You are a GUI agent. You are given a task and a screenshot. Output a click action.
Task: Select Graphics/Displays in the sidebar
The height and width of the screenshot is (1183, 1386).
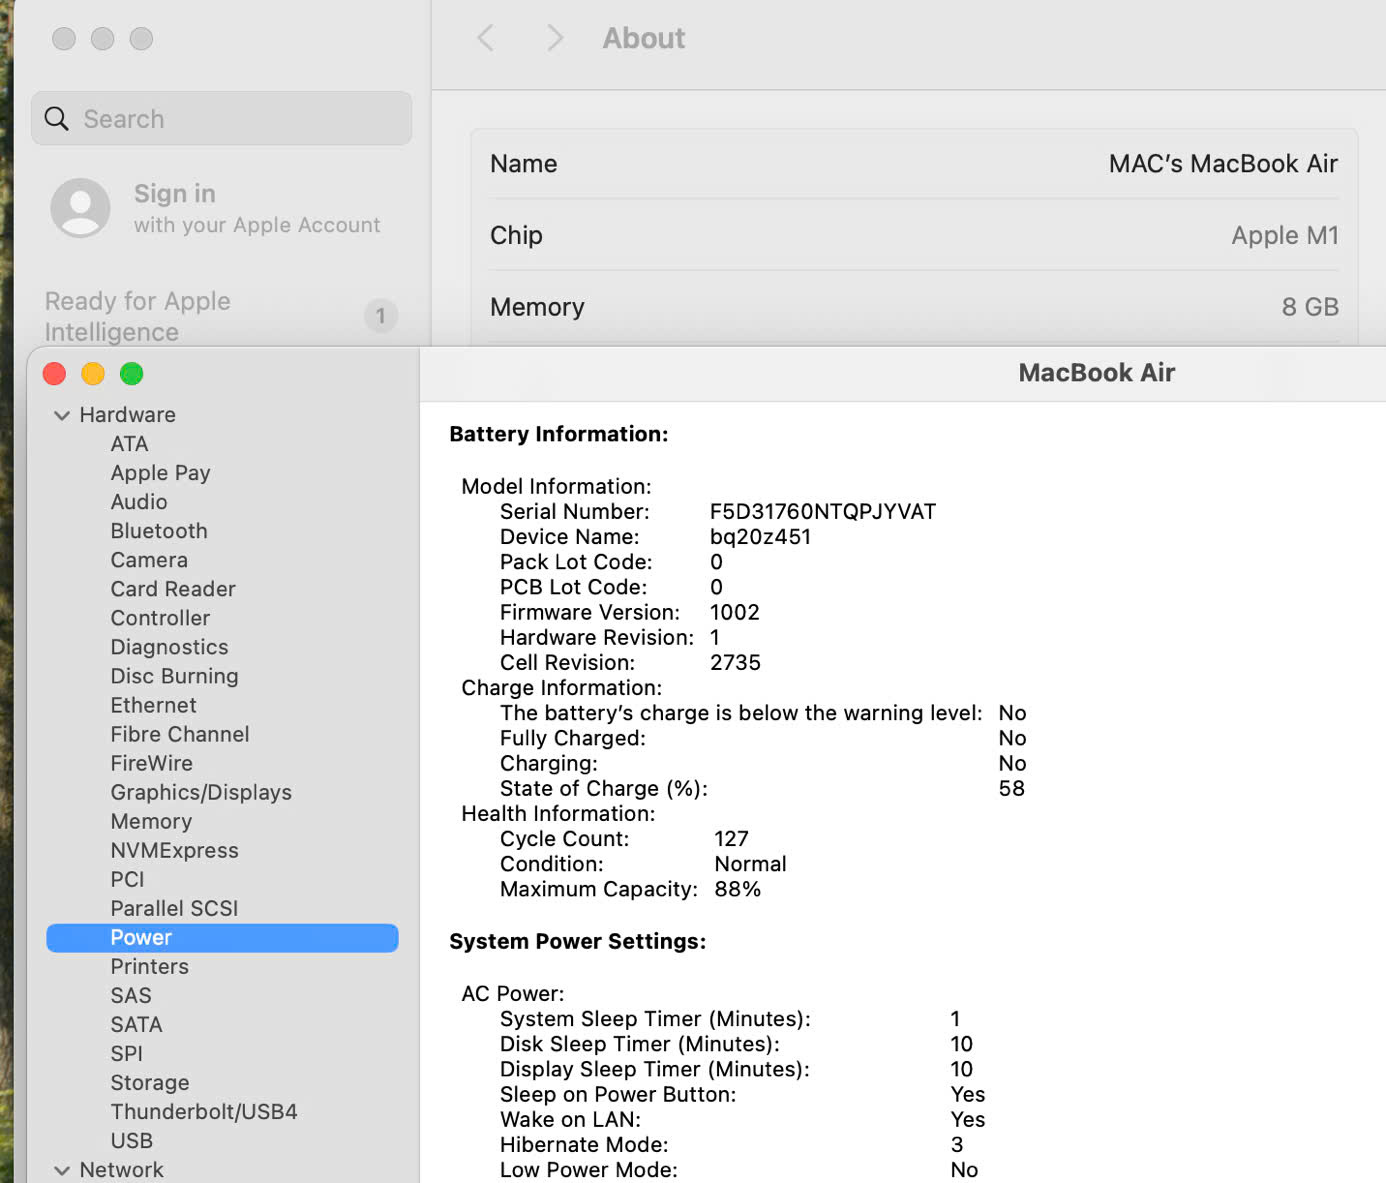pos(201,792)
